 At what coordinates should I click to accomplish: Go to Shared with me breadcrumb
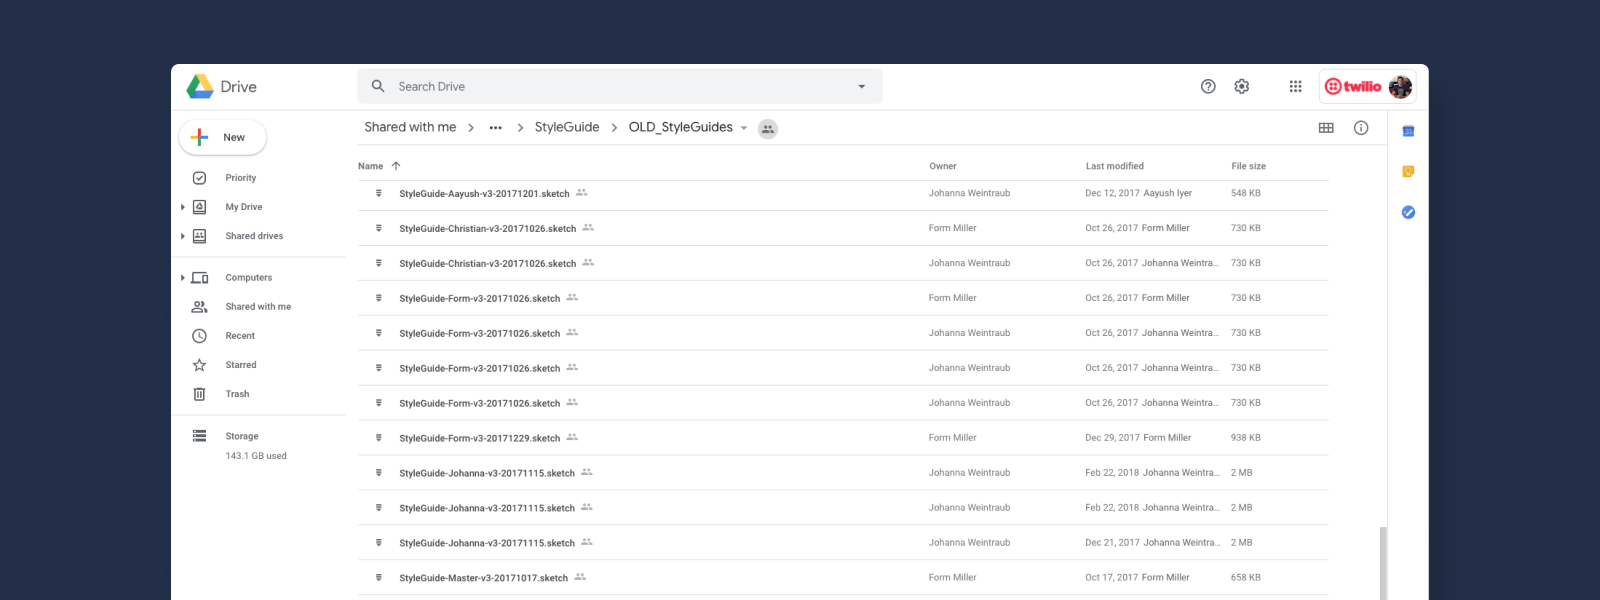(x=410, y=127)
